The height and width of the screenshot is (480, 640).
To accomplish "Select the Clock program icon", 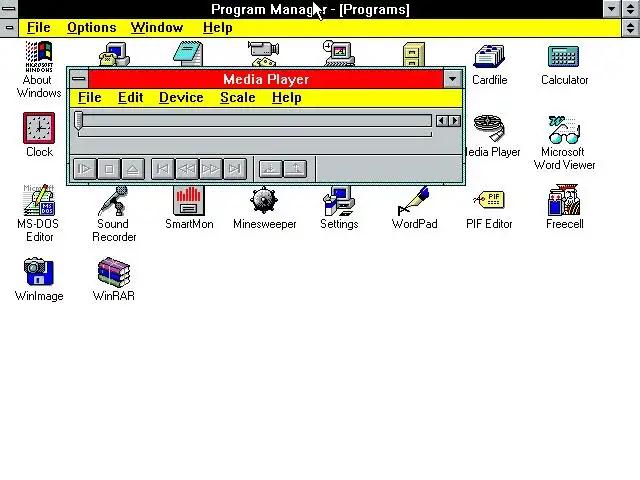I will [x=39, y=128].
